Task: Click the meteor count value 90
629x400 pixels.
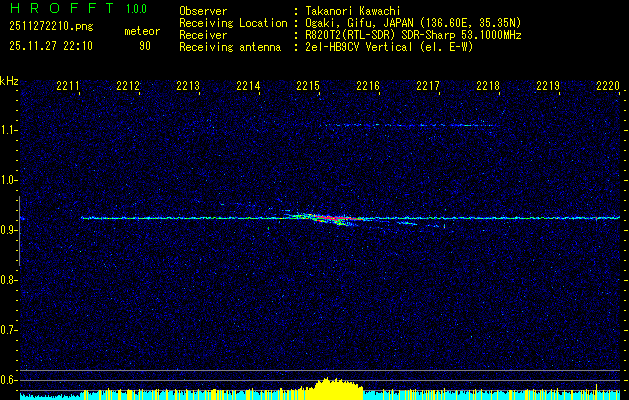Action: [145, 46]
